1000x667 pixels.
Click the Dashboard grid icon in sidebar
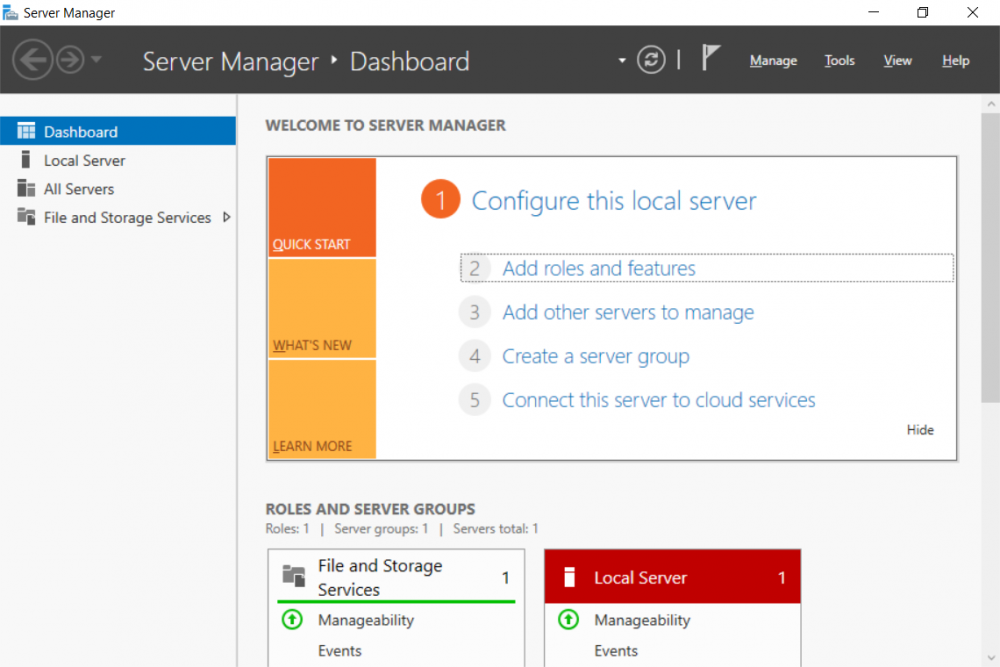[26, 131]
